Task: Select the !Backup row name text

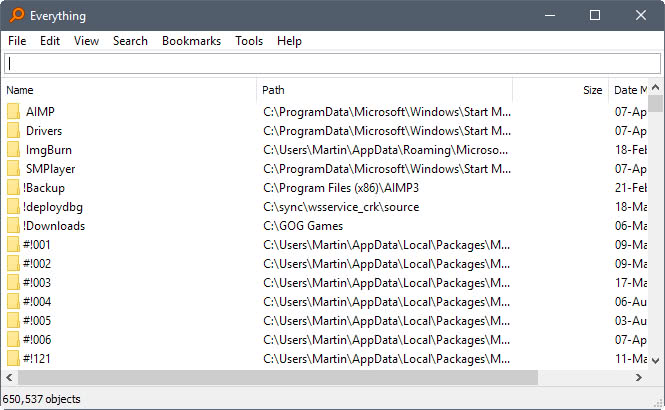Action: click(x=44, y=188)
